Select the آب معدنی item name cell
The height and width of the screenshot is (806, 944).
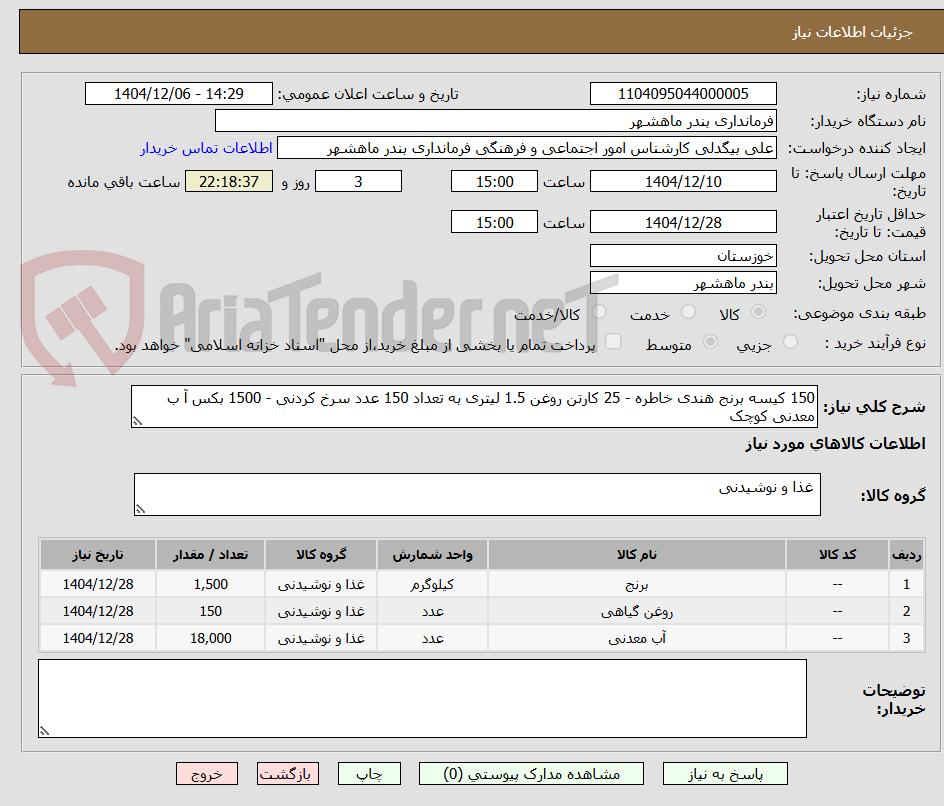[637, 638]
